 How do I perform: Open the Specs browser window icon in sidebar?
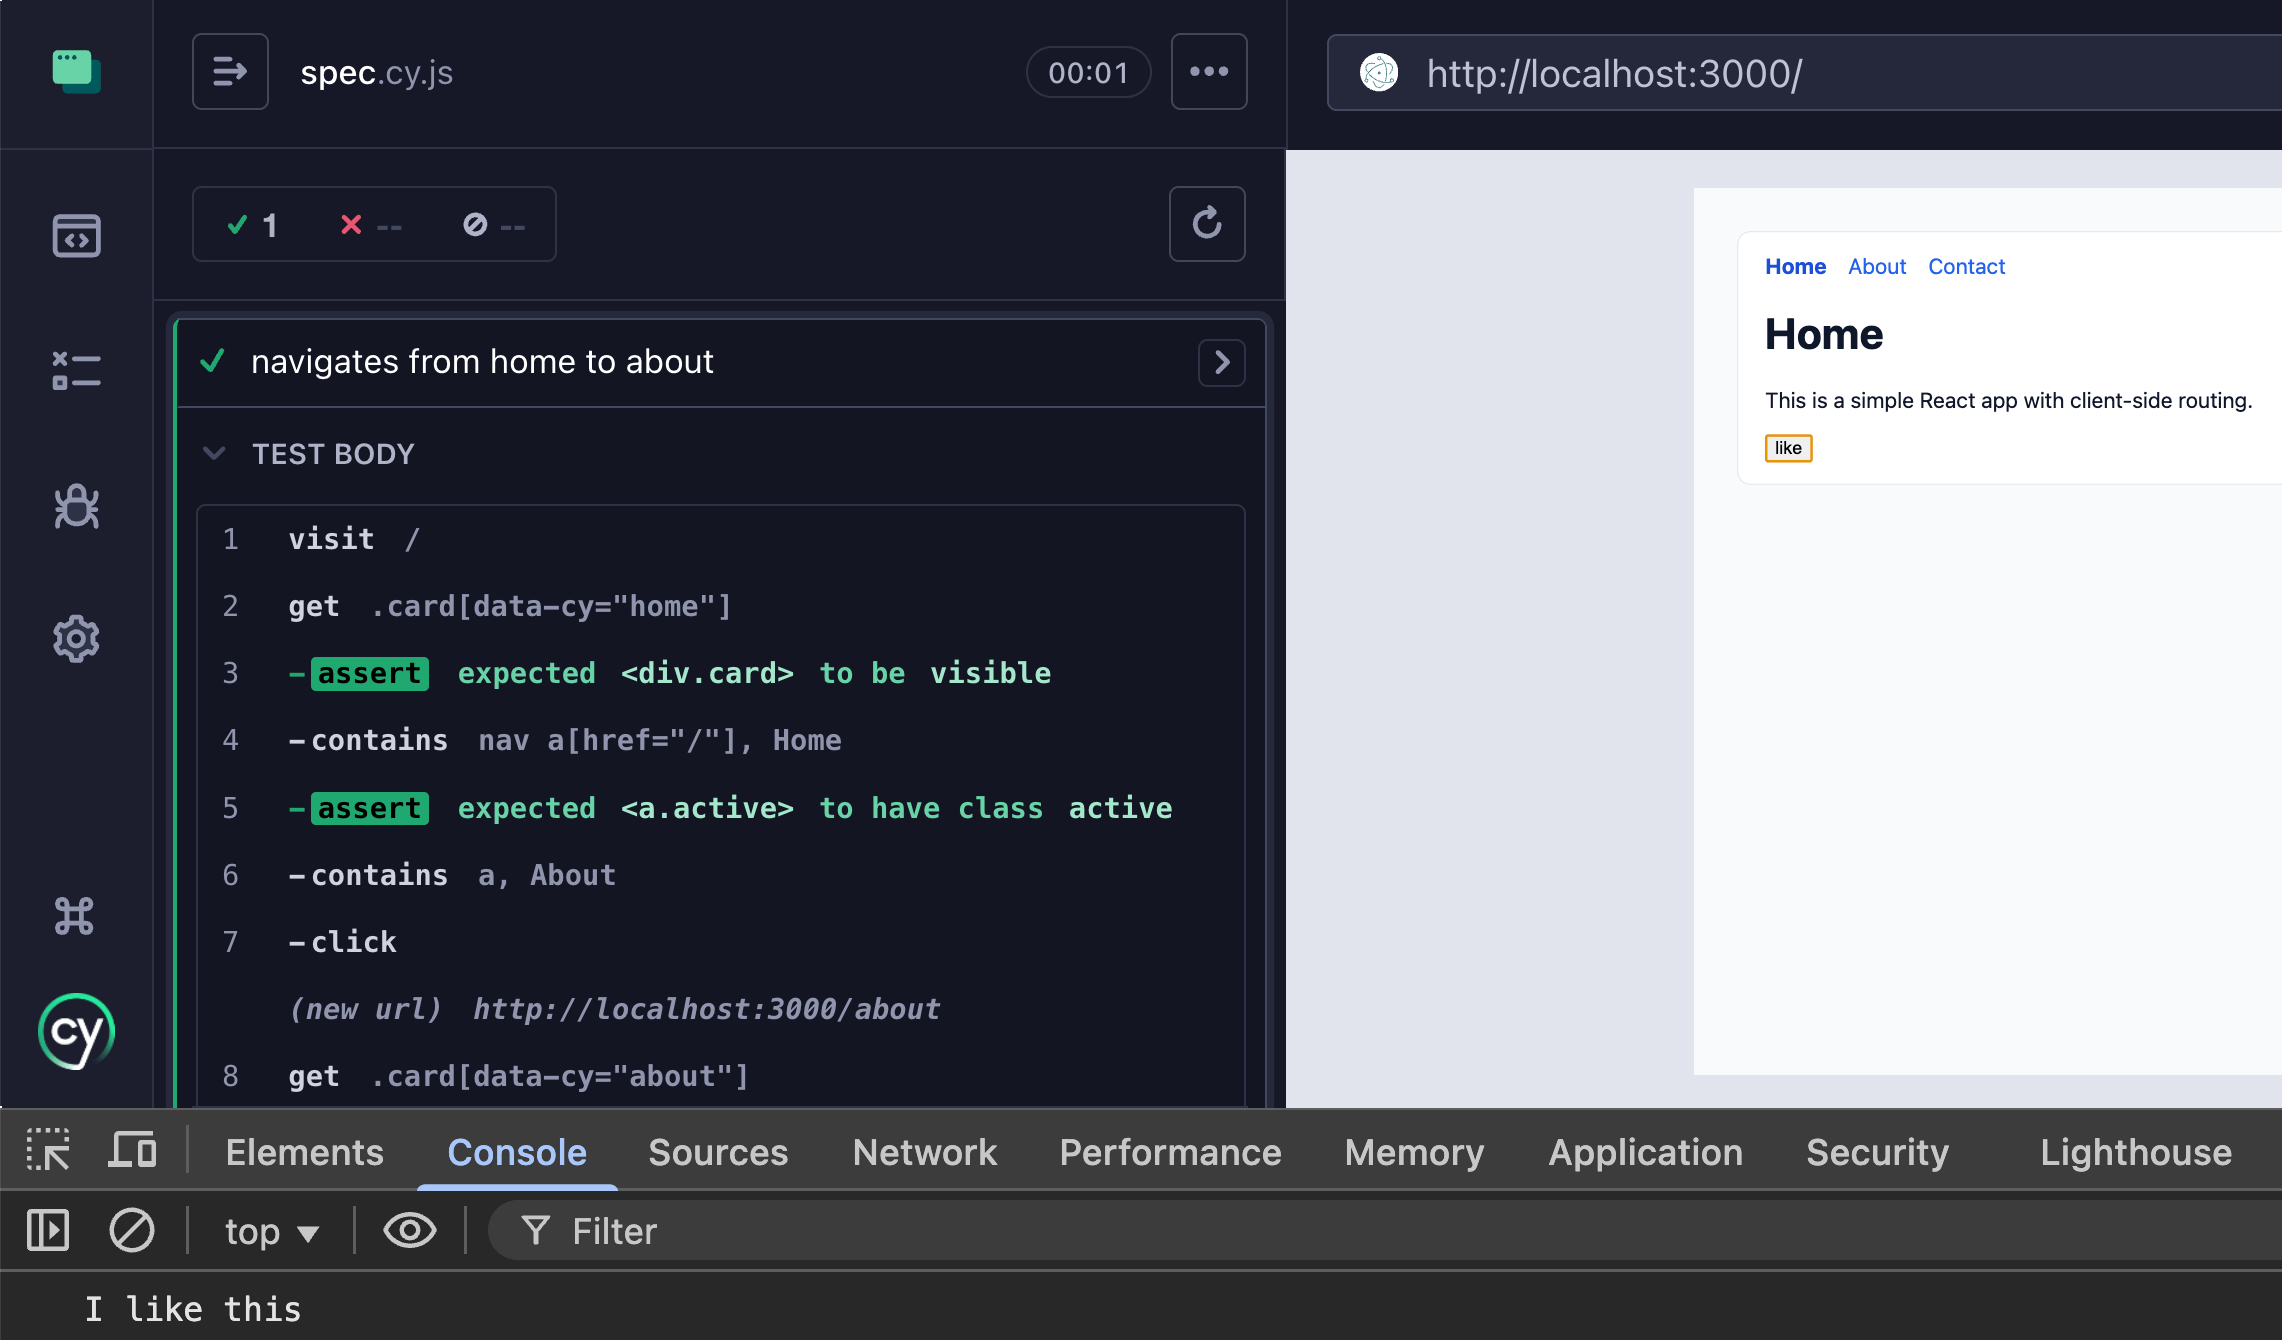76,236
